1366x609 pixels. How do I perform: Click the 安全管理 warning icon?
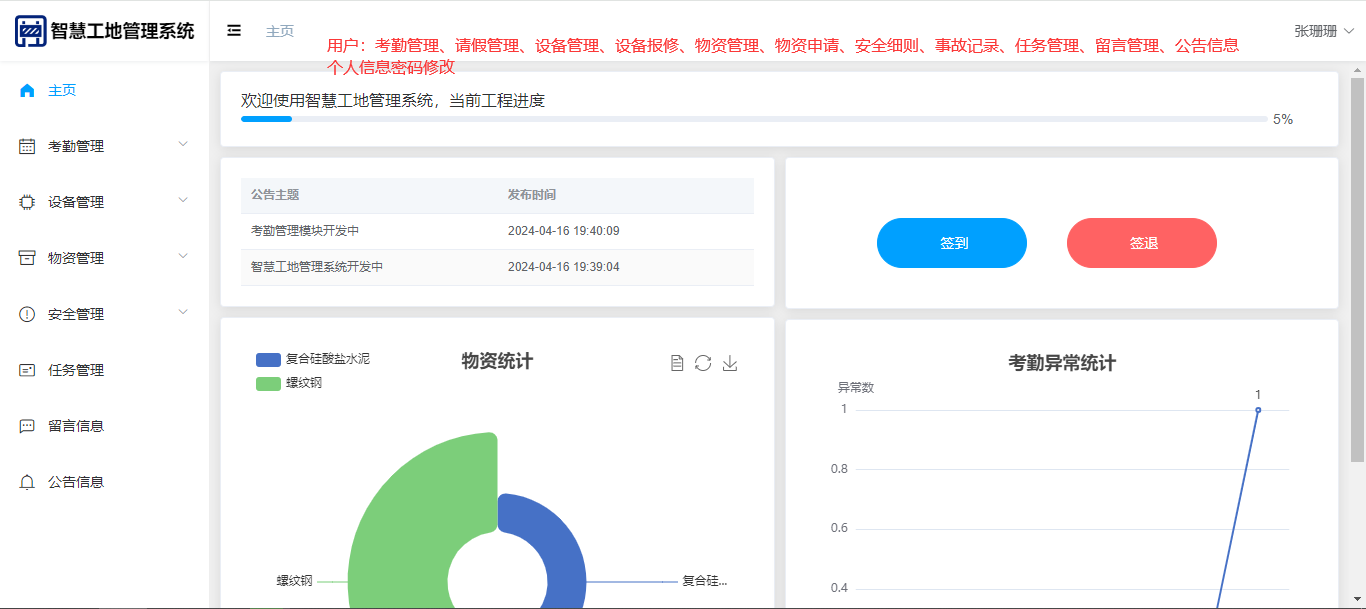27,315
